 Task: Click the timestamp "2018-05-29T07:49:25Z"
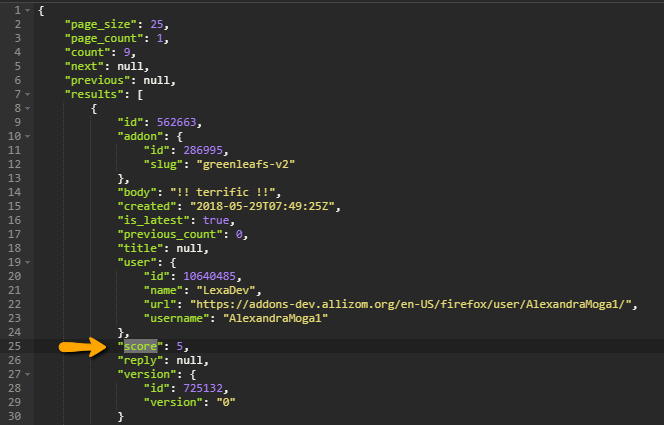pos(262,206)
